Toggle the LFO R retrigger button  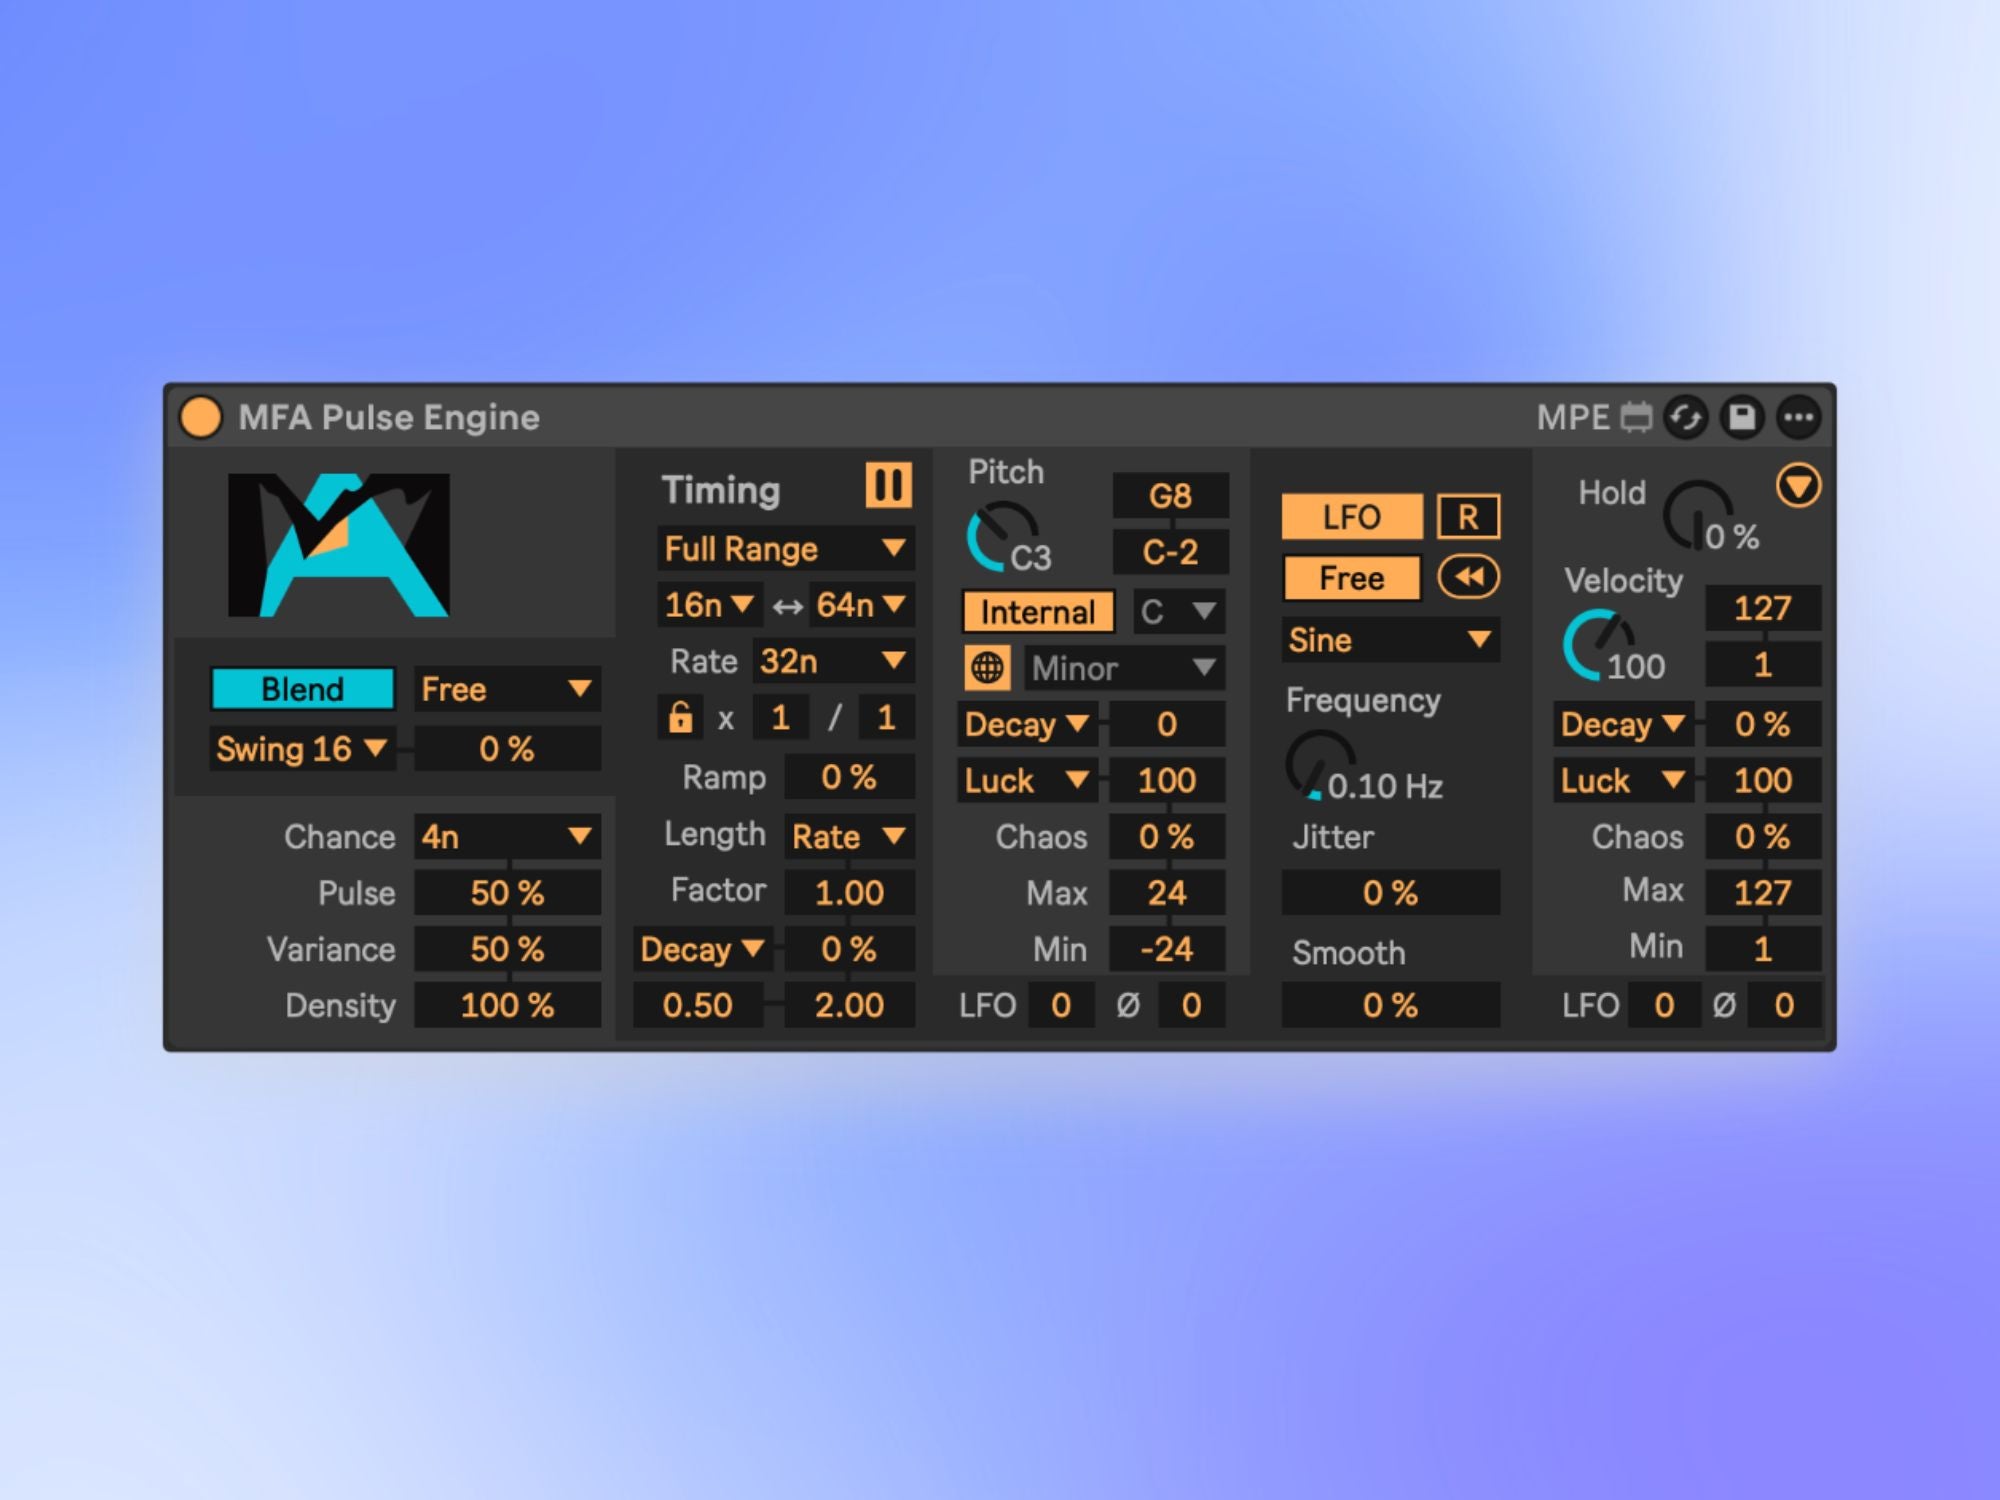(x=1468, y=517)
